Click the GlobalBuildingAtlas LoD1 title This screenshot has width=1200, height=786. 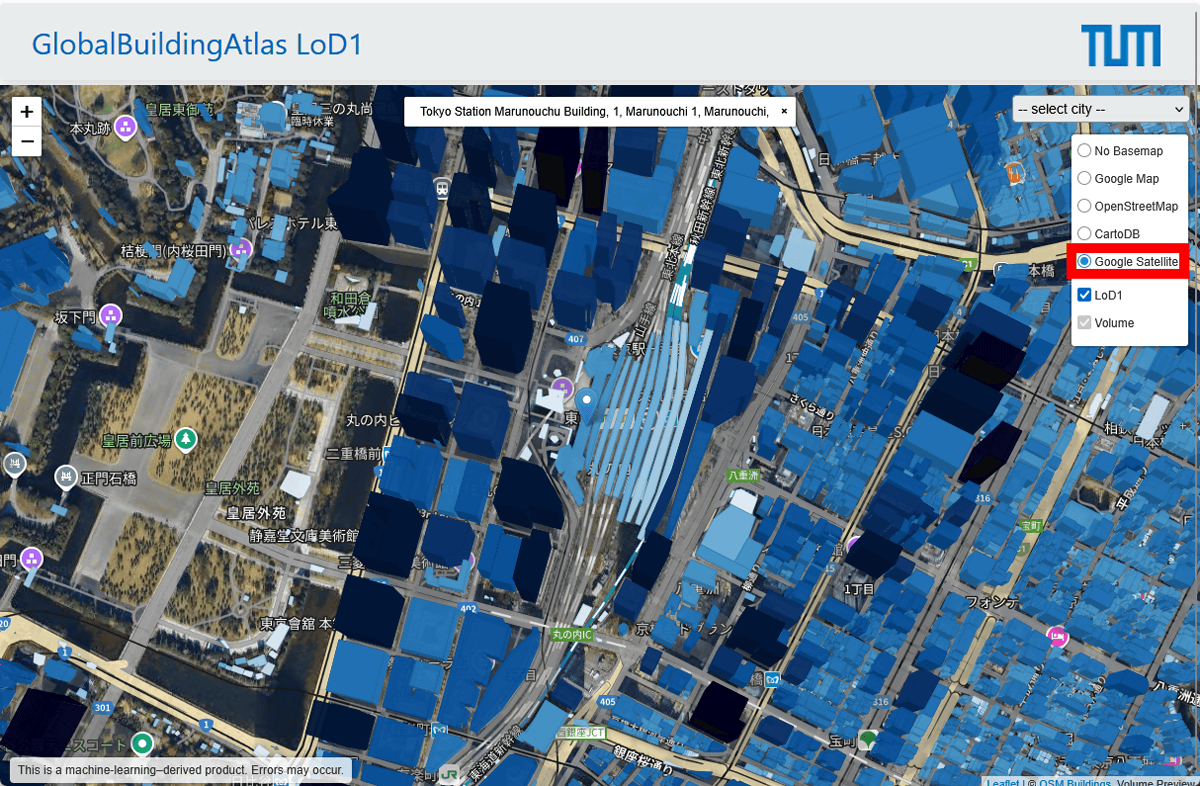197,45
